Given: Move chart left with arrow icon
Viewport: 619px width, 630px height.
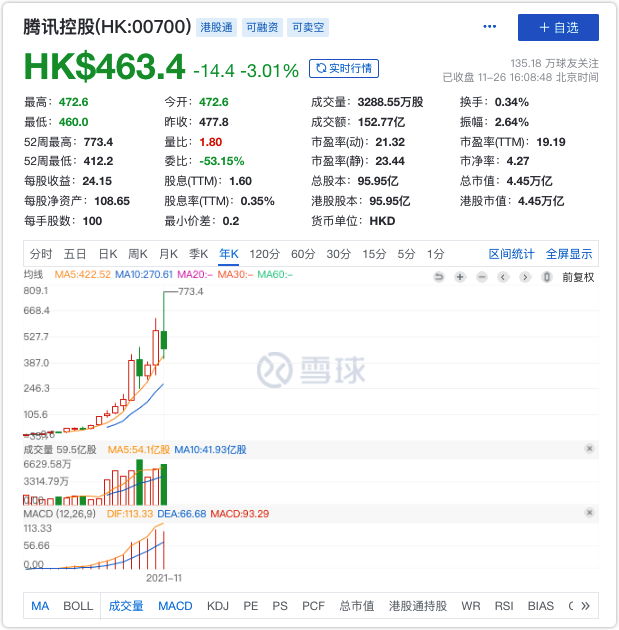Looking at the screenshot, I should (503, 277).
